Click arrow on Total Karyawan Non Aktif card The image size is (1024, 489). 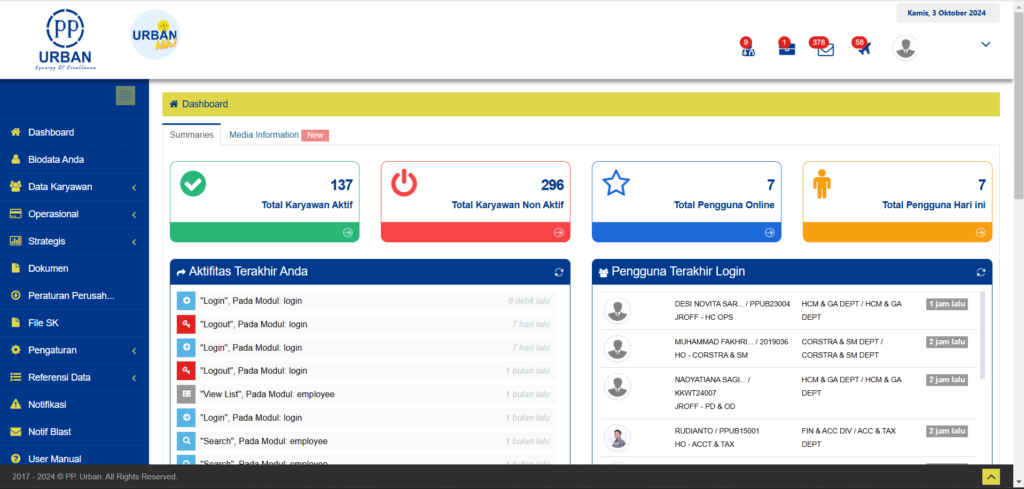pos(559,232)
